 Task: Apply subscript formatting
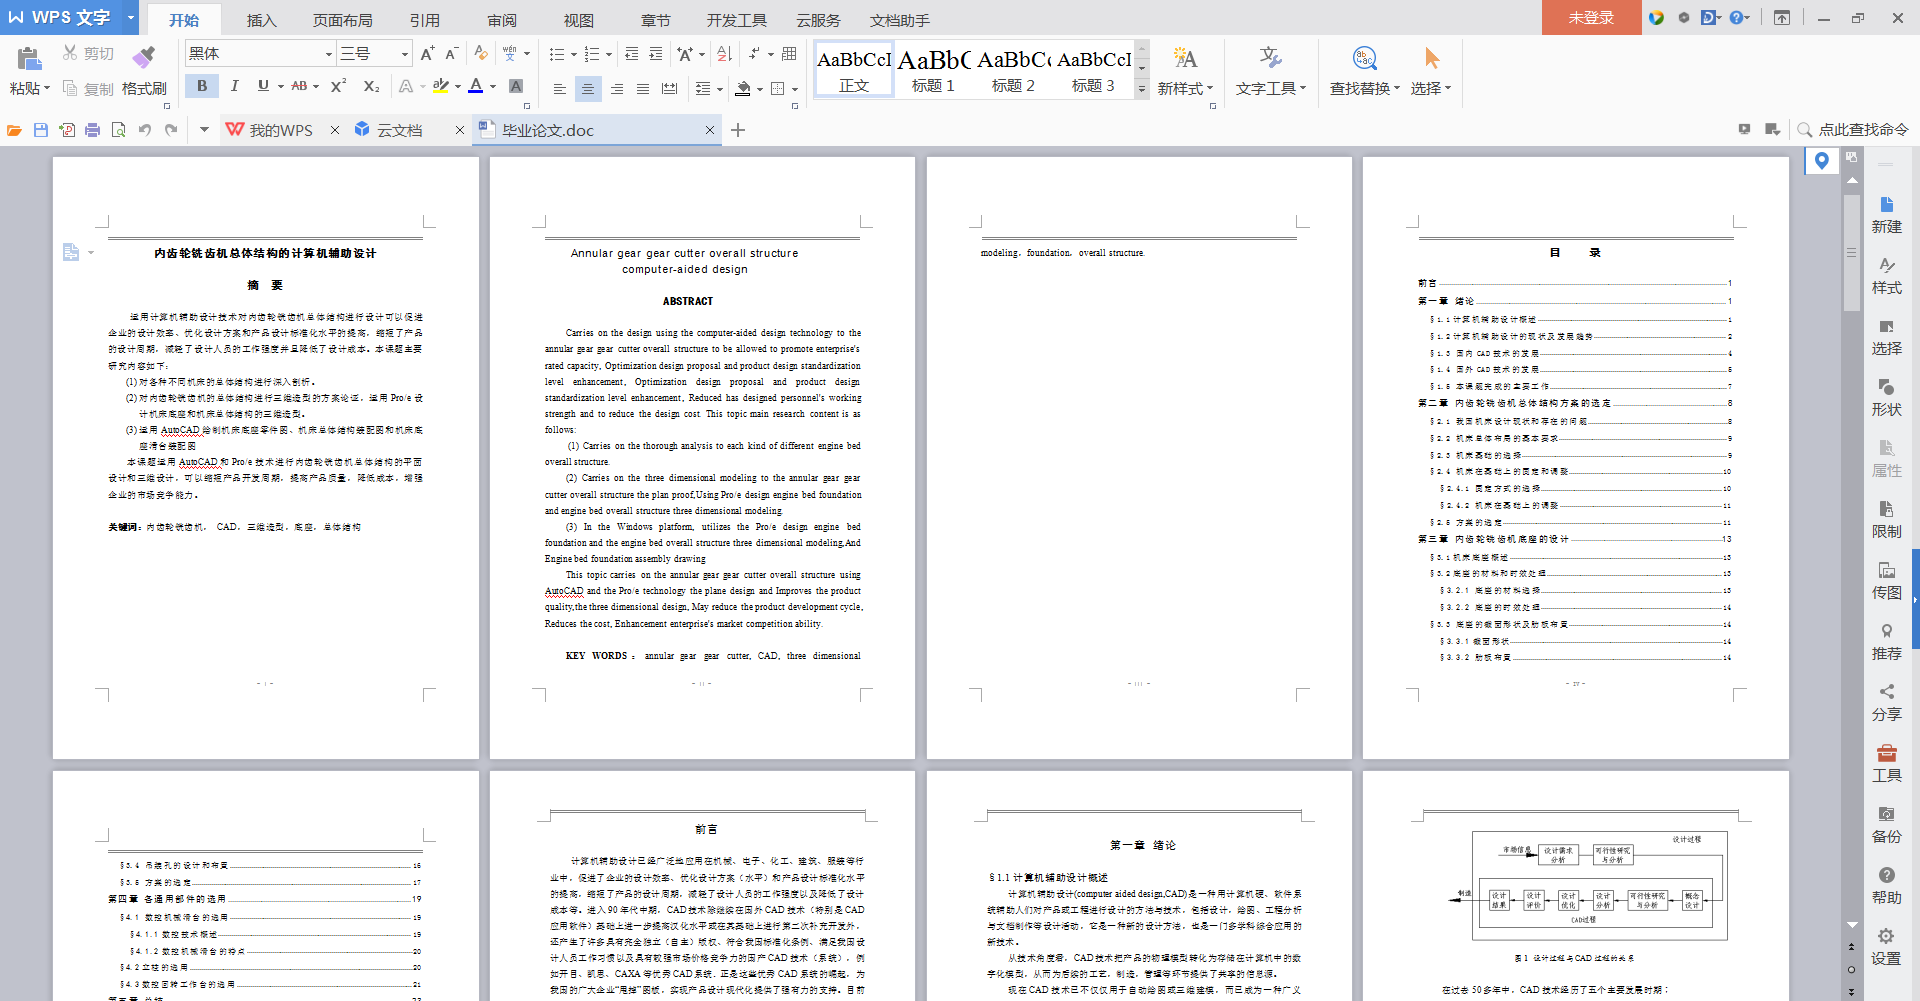pyautogui.click(x=371, y=86)
